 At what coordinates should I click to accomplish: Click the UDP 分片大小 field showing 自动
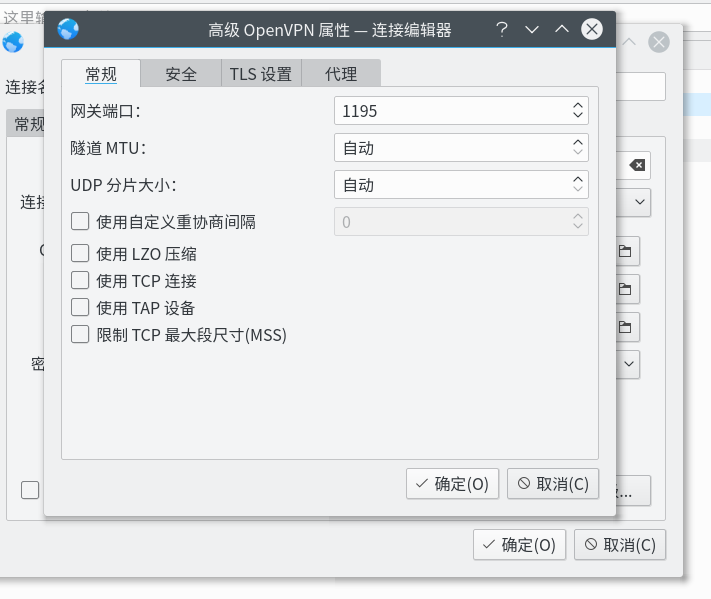(461, 185)
